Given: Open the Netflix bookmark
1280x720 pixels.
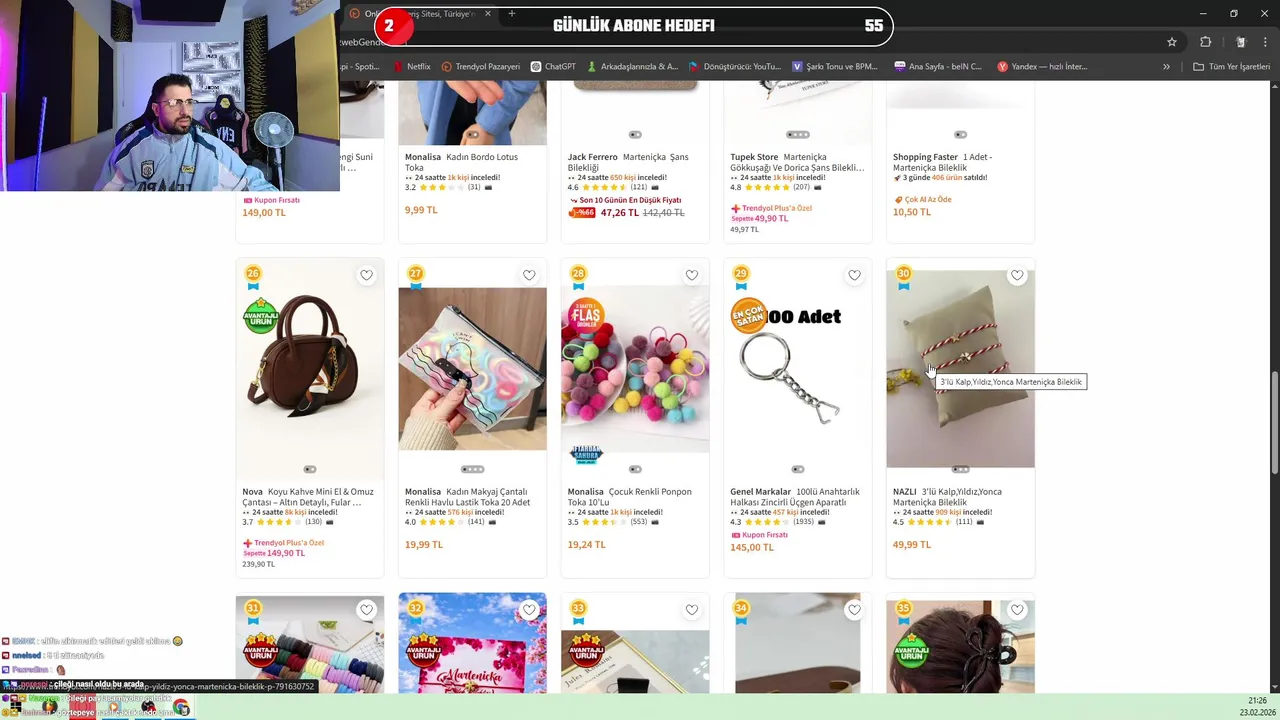Looking at the screenshot, I should 412,67.
